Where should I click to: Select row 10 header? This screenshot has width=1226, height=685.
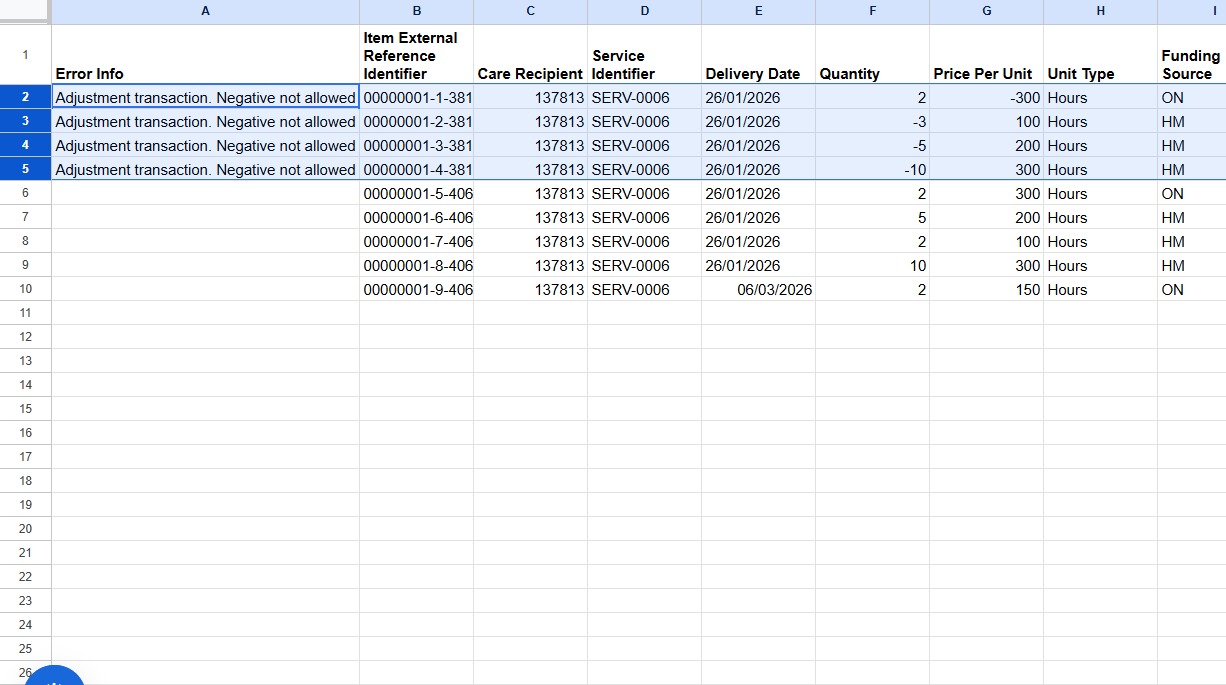25,289
